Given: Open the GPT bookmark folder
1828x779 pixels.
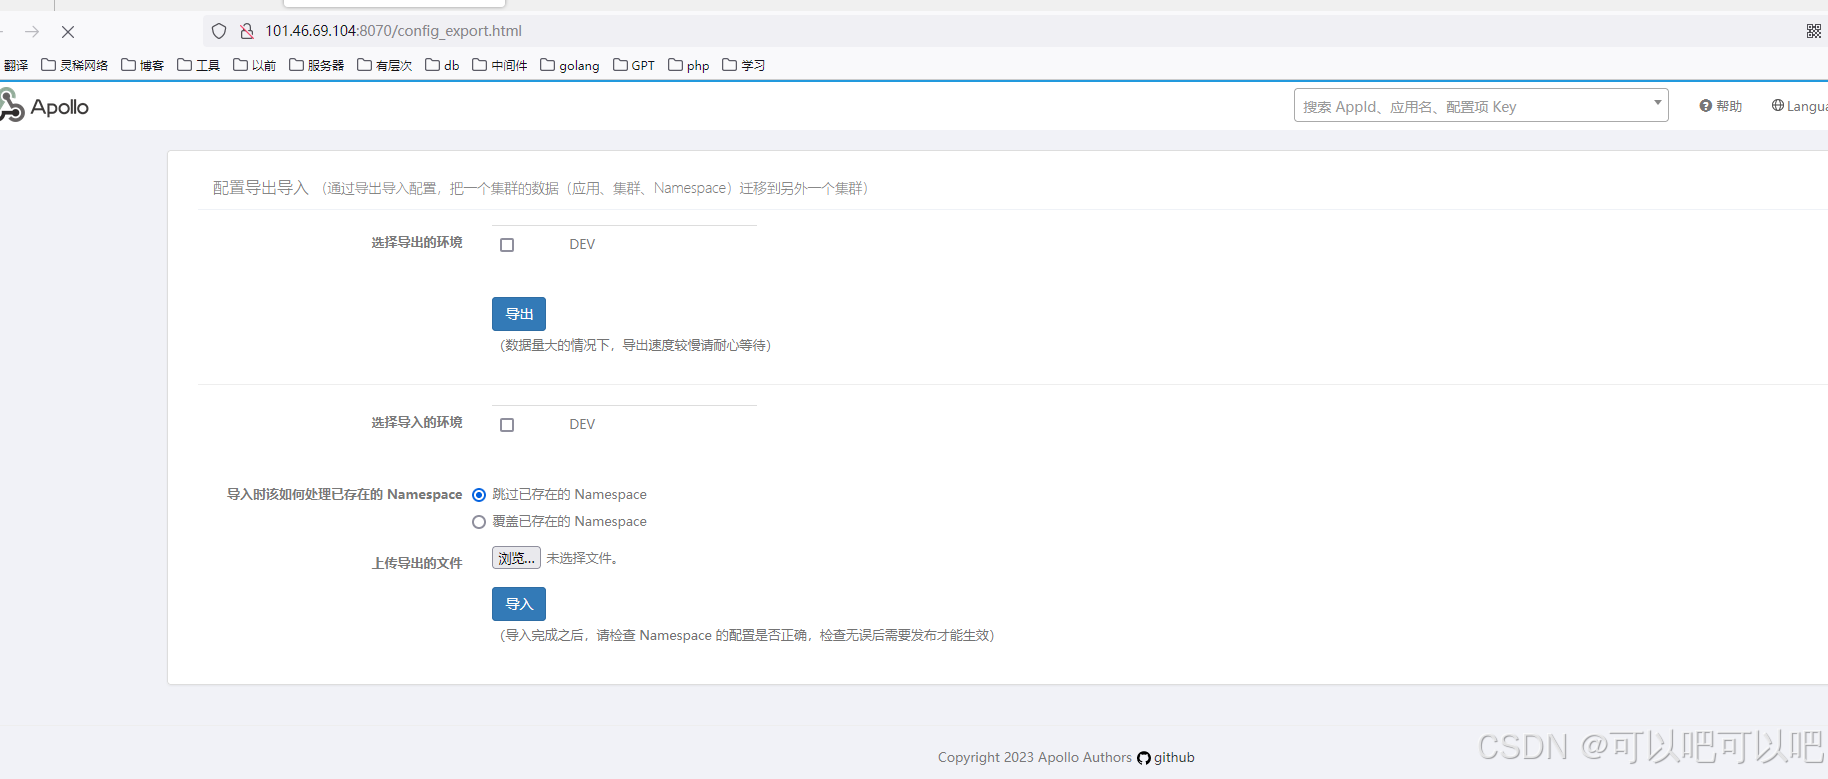Looking at the screenshot, I should click(x=634, y=65).
